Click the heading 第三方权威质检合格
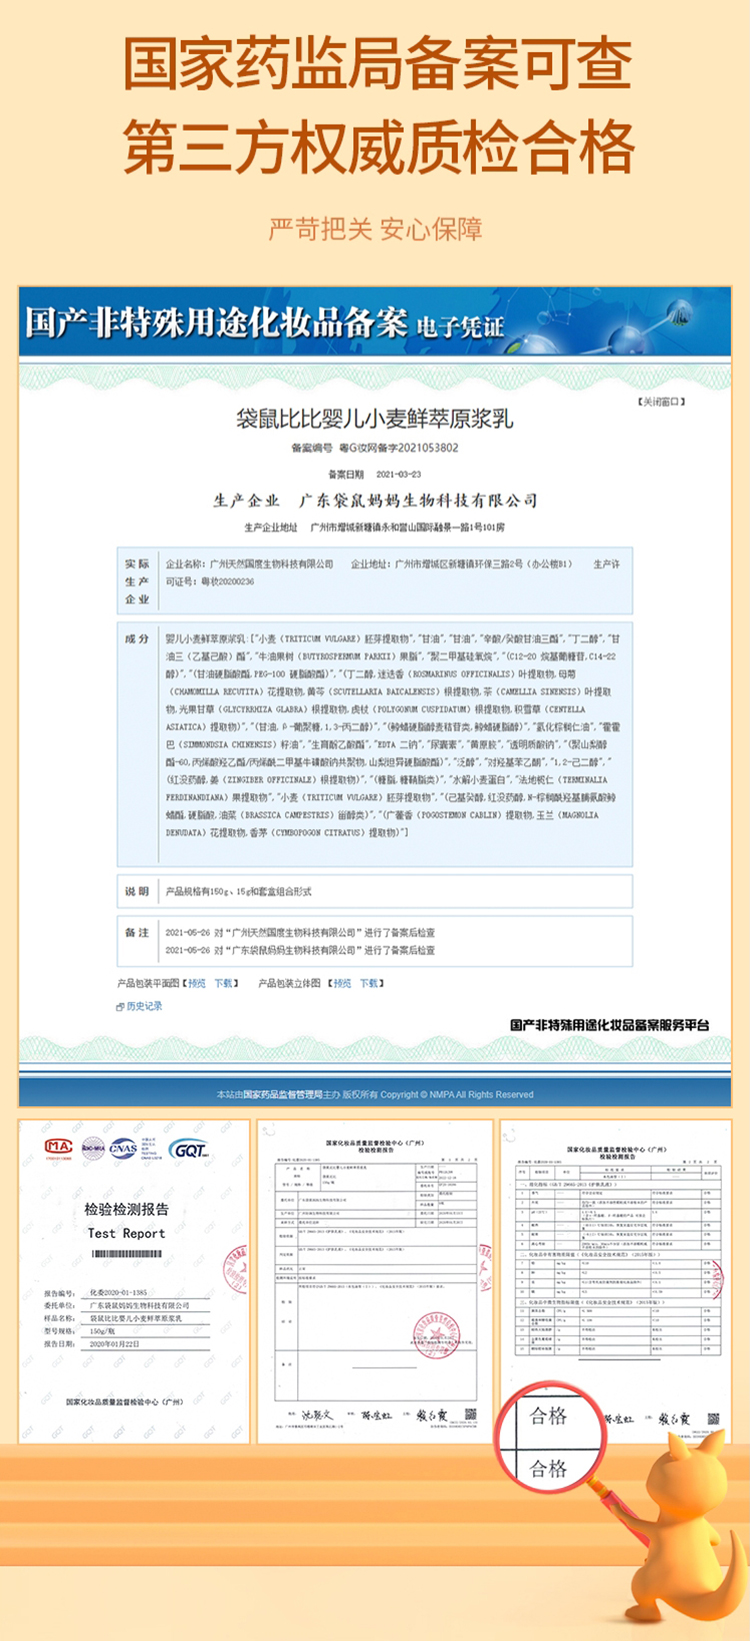 (x=378, y=147)
